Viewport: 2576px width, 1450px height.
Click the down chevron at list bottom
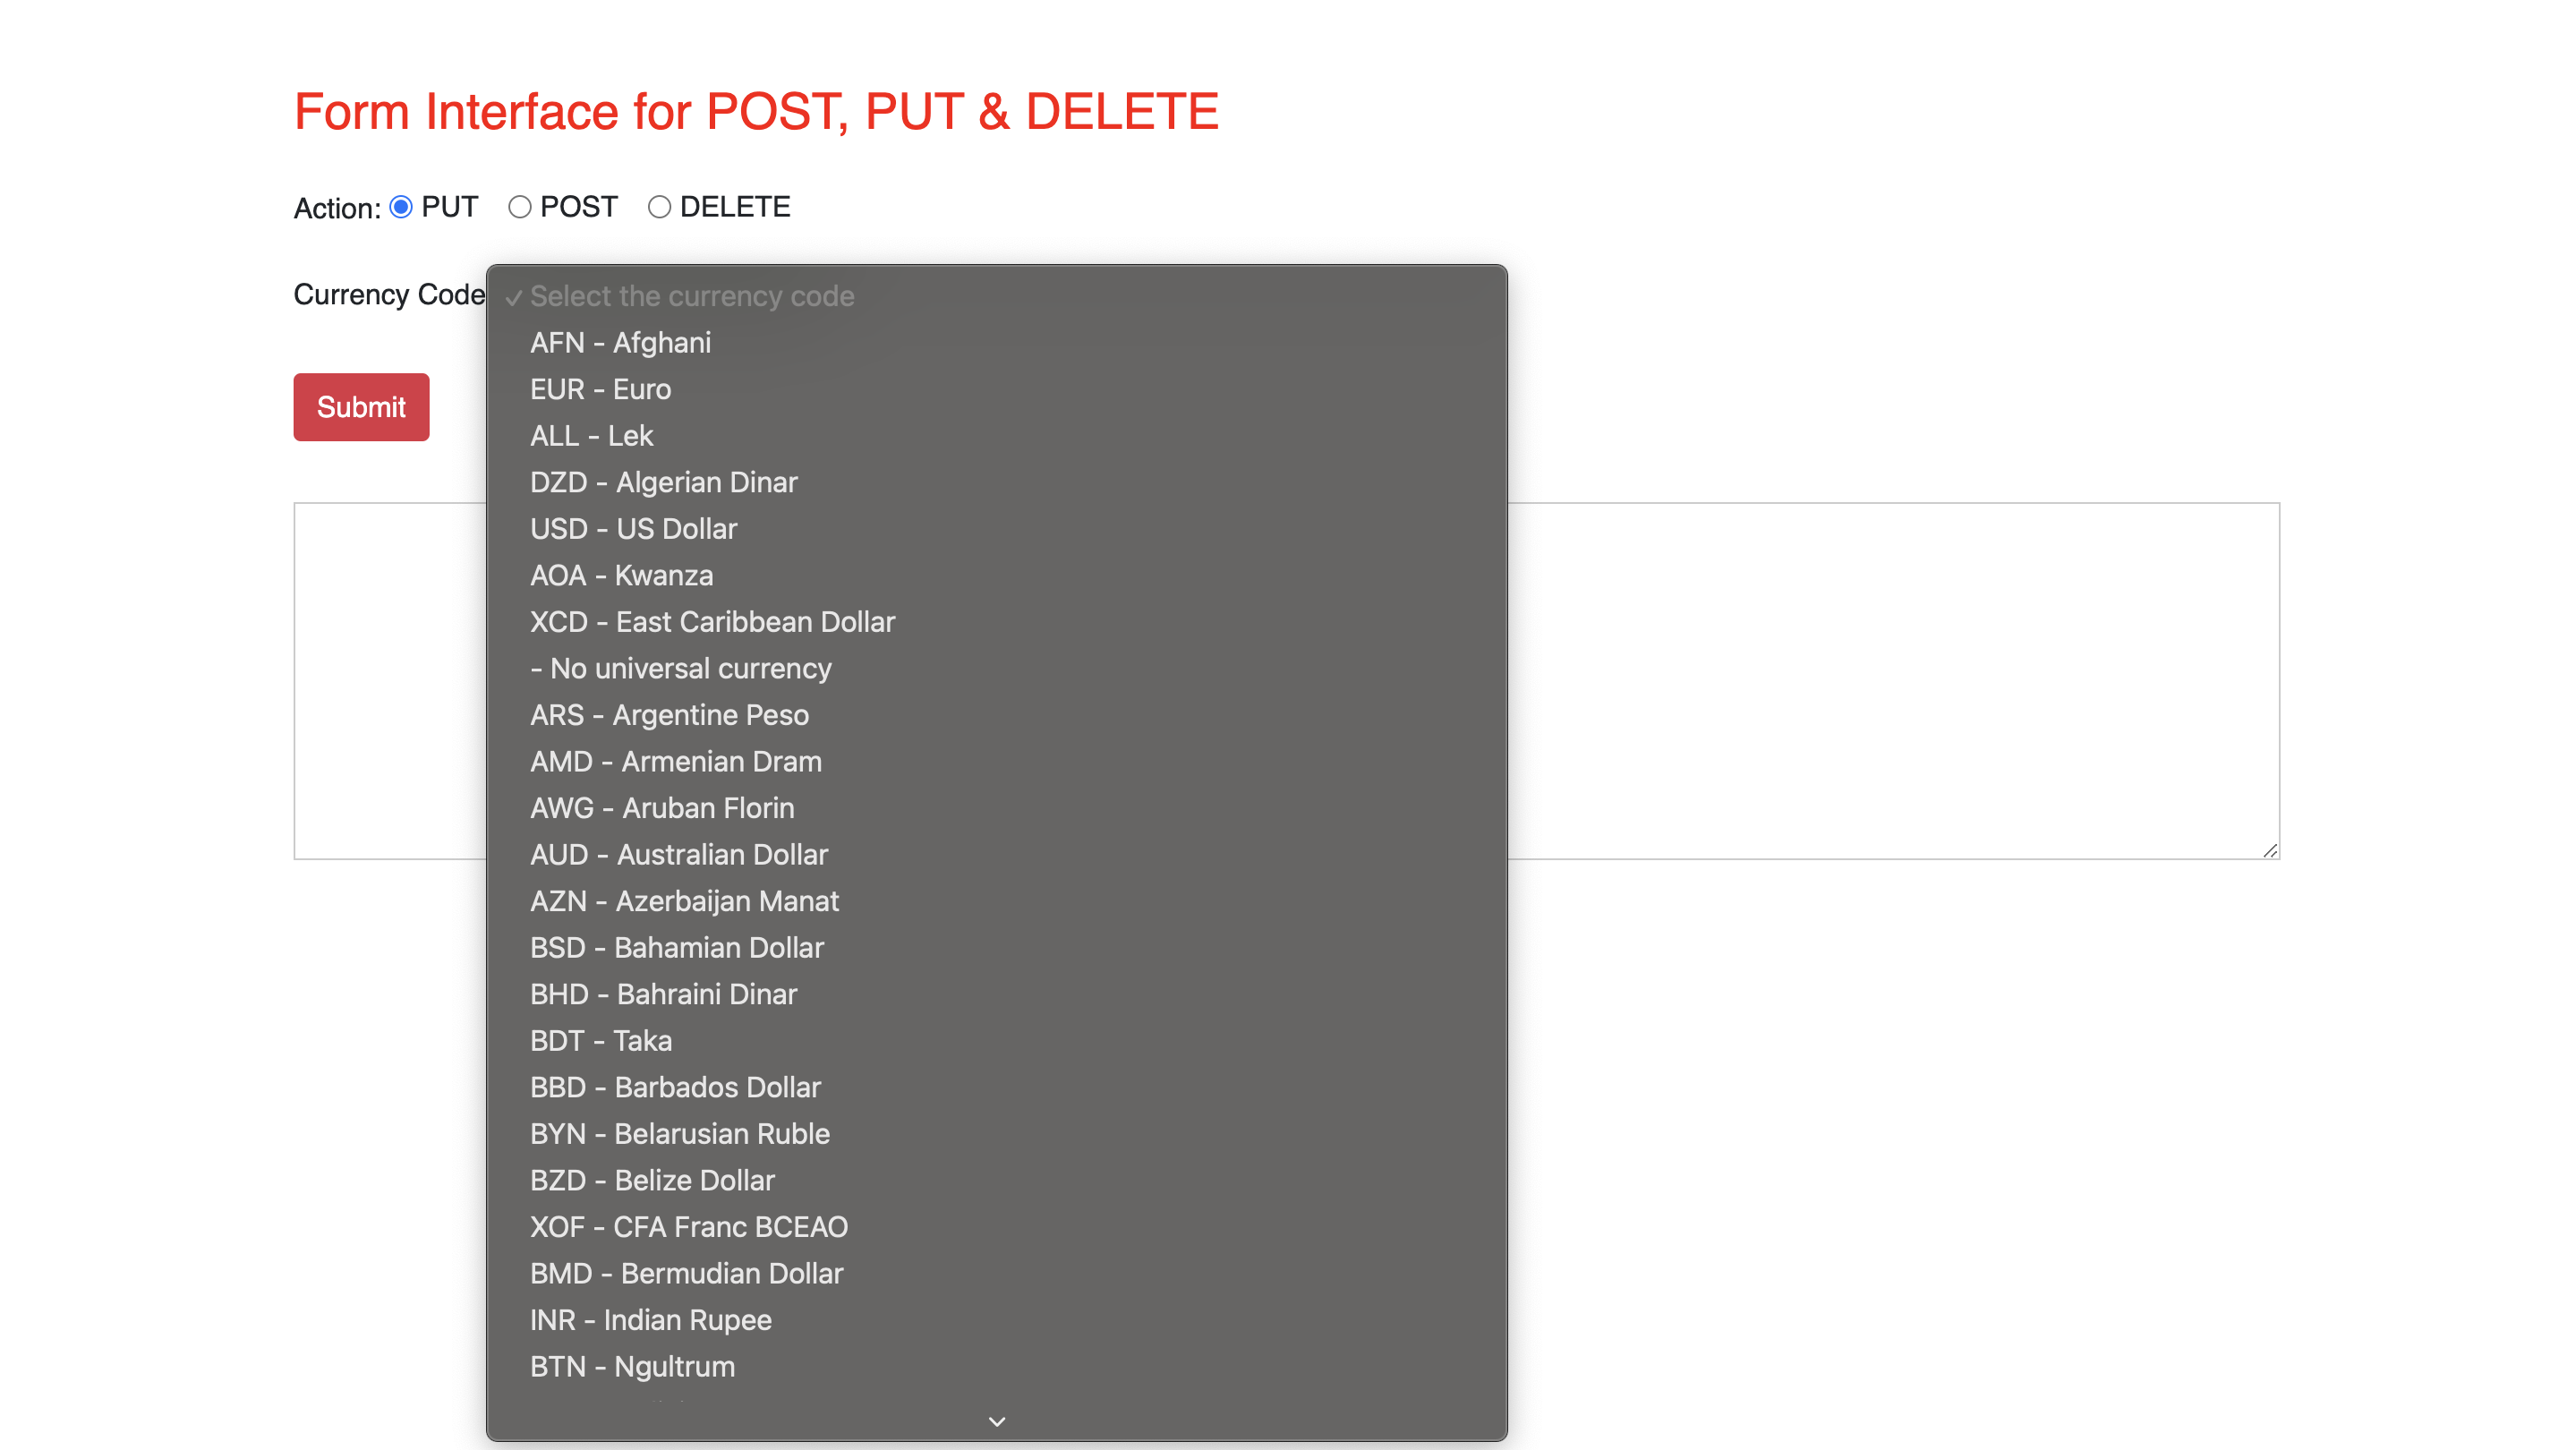[x=996, y=1421]
